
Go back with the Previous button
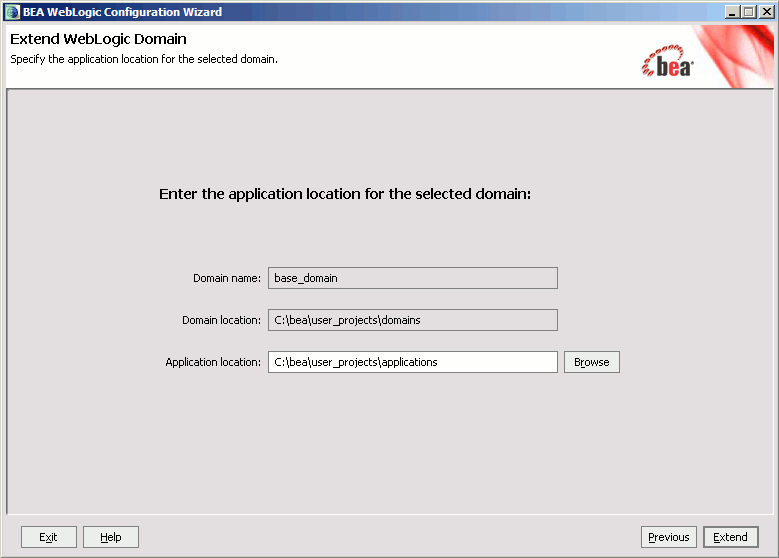tap(668, 537)
